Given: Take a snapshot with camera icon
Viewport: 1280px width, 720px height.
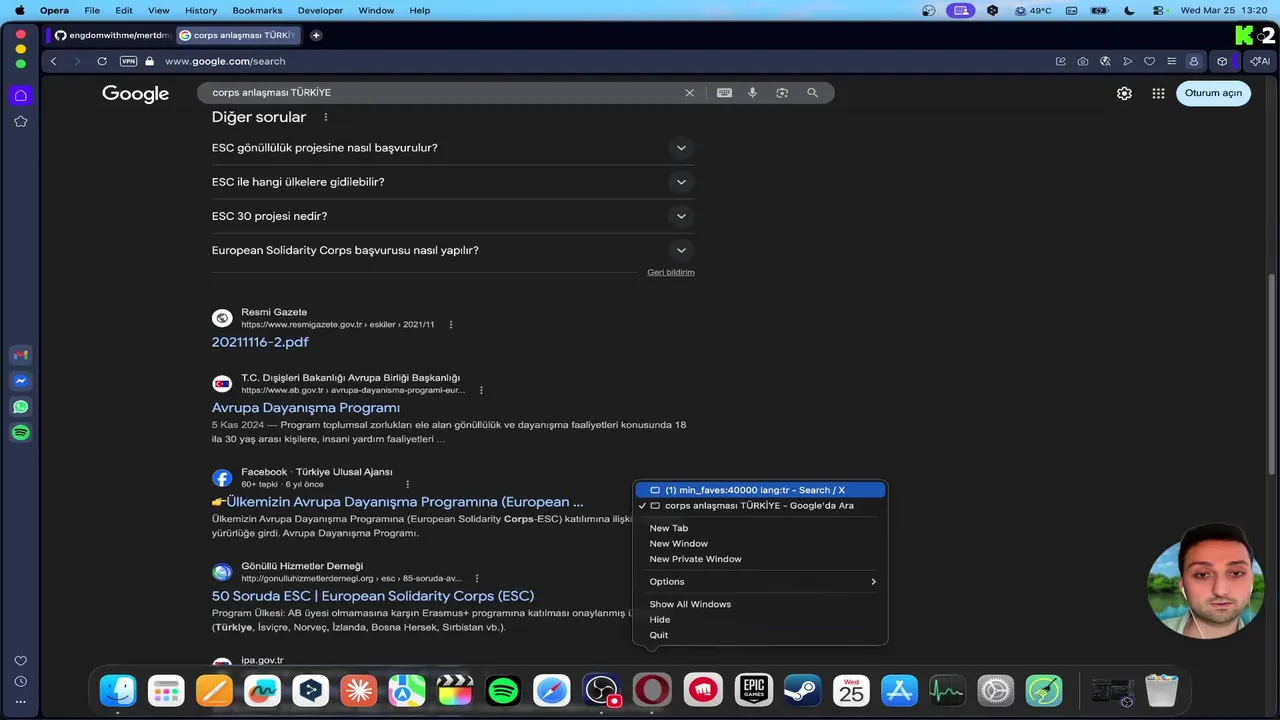Looking at the screenshot, I should point(1083,61).
